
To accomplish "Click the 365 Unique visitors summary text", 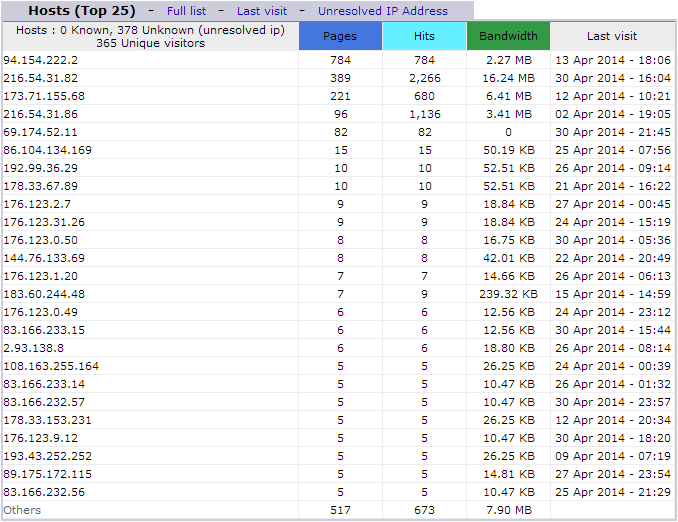I will (x=150, y=43).
